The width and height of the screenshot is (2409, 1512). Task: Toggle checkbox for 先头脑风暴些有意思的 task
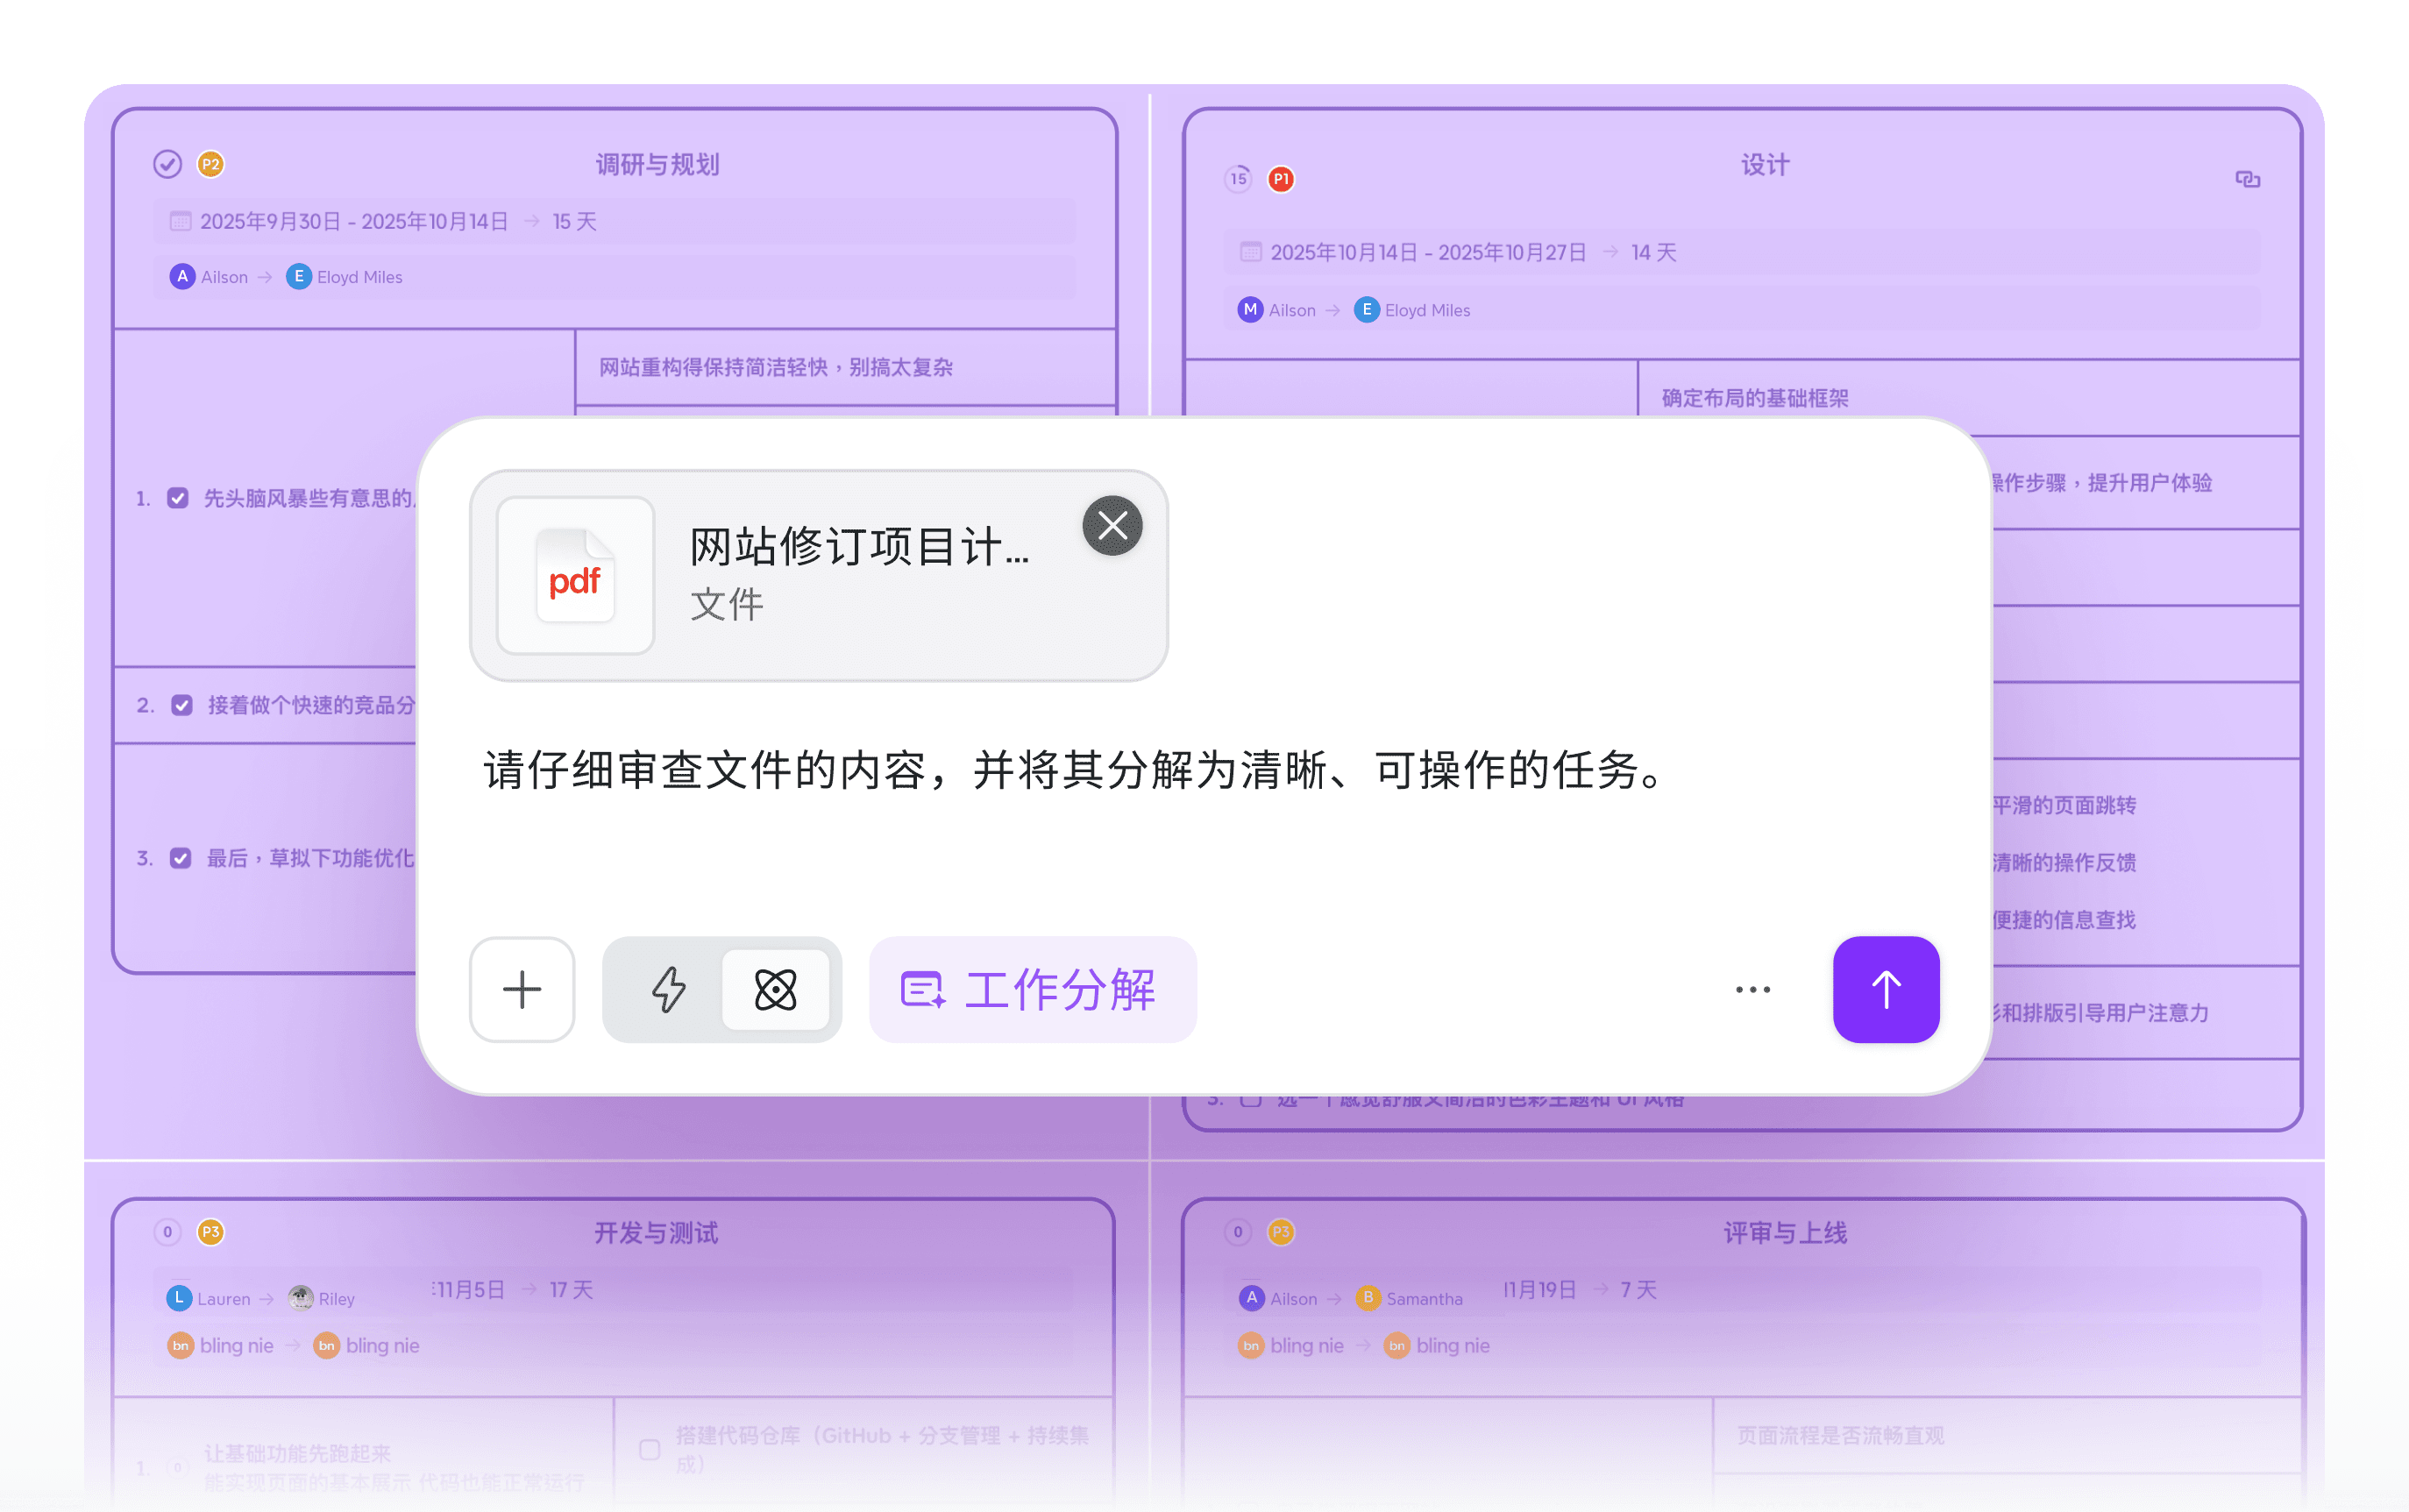[178, 498]
